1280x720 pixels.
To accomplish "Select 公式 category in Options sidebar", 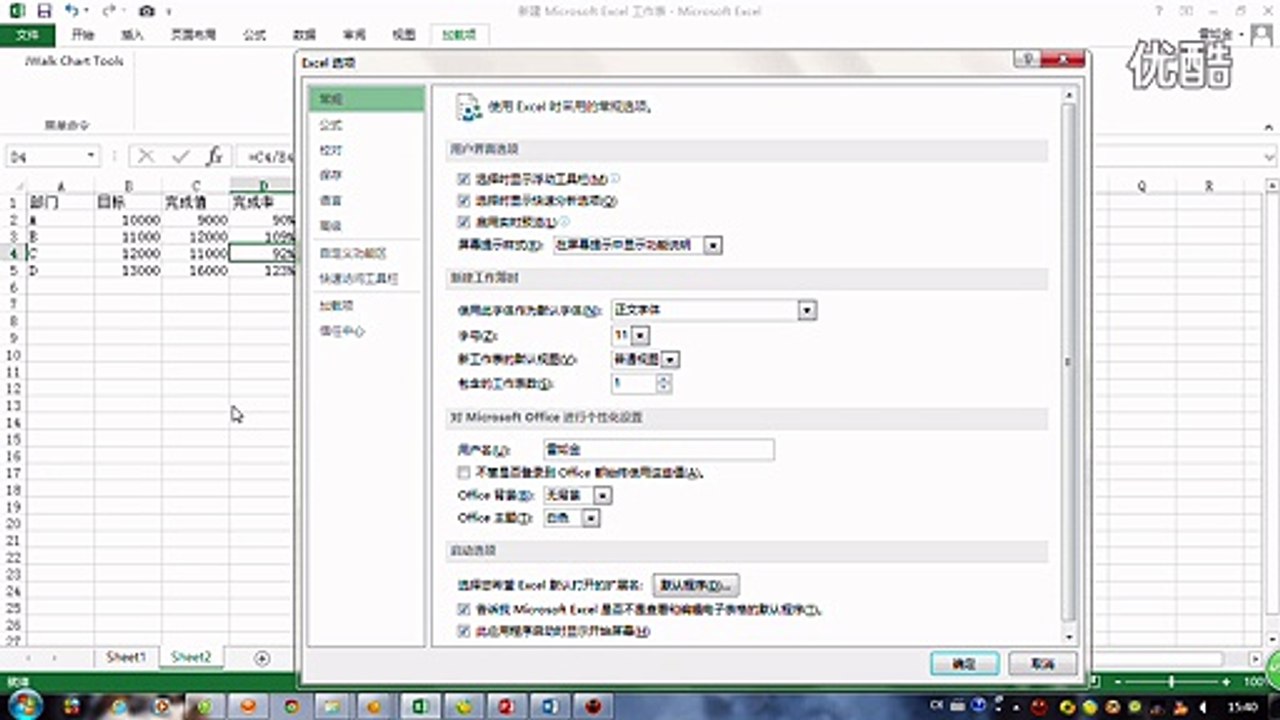I will point(366,125).
